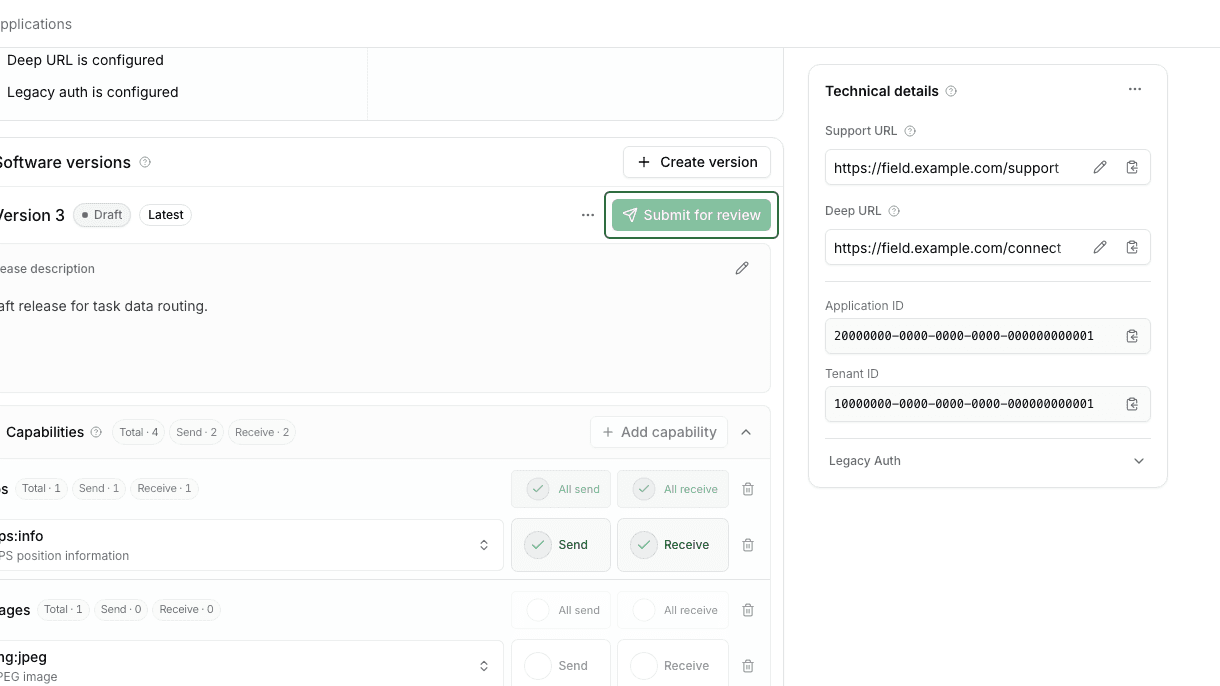Click the Capabilities help icon
1220x686 pixels.
coord(96,432)
